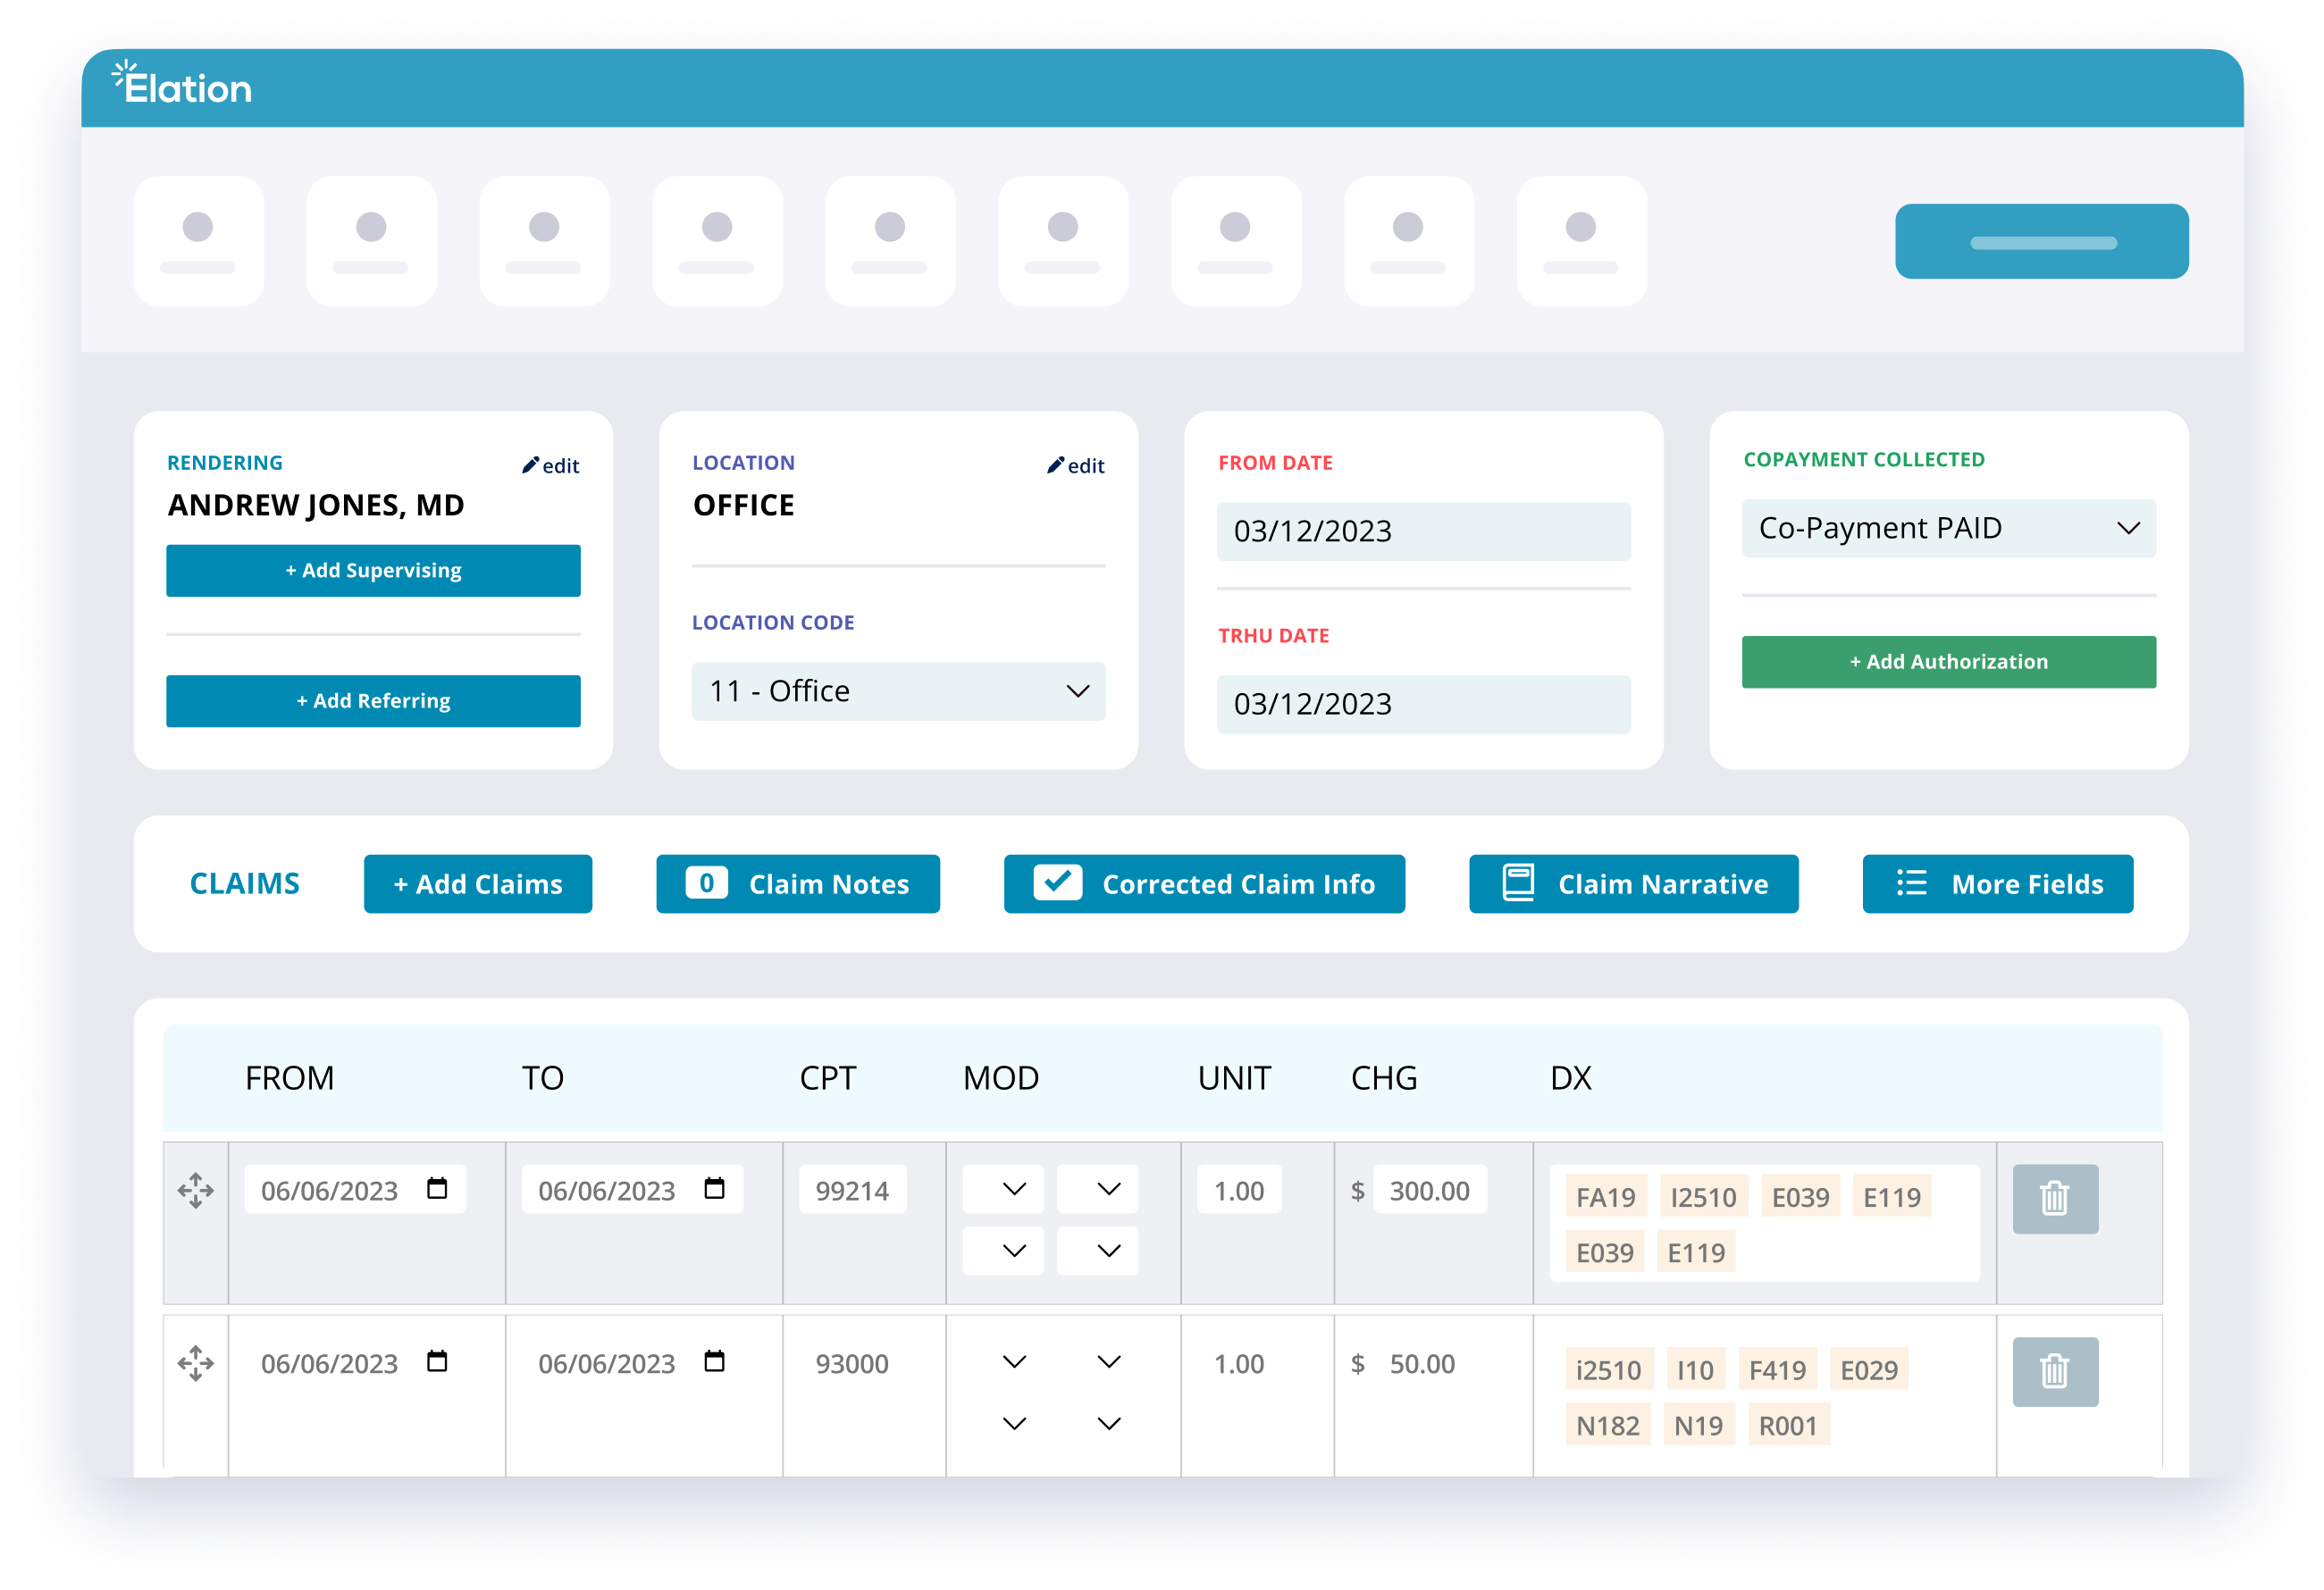The height and width of the screenshot is (1590, 2324).
Task: Open the calendar icon in first row FROM date
Action: 437,1189
